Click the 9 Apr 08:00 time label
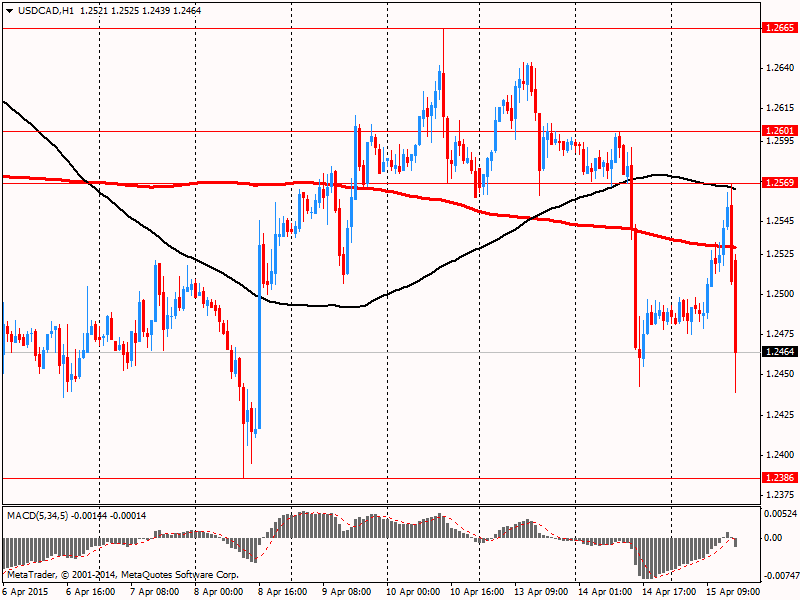The width and height of the screenshot is (800, 600). (346, 592)
